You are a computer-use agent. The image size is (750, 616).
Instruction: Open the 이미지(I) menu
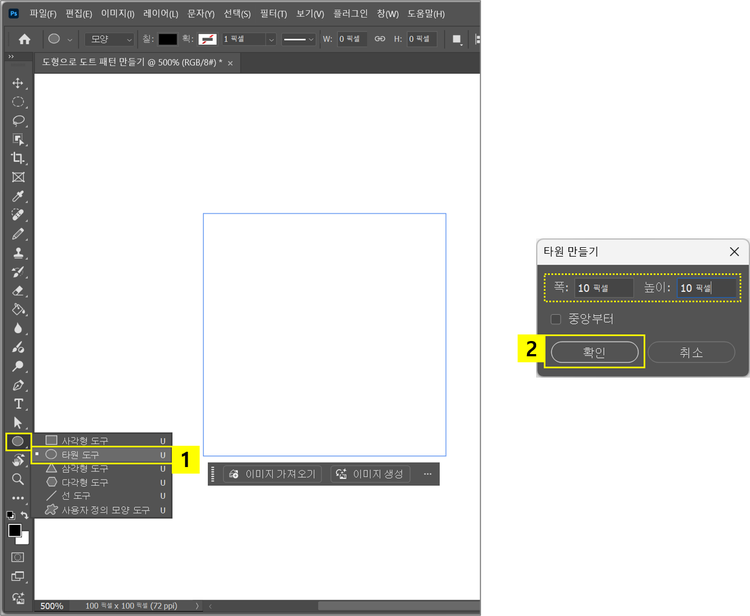(x=117, y=14)
